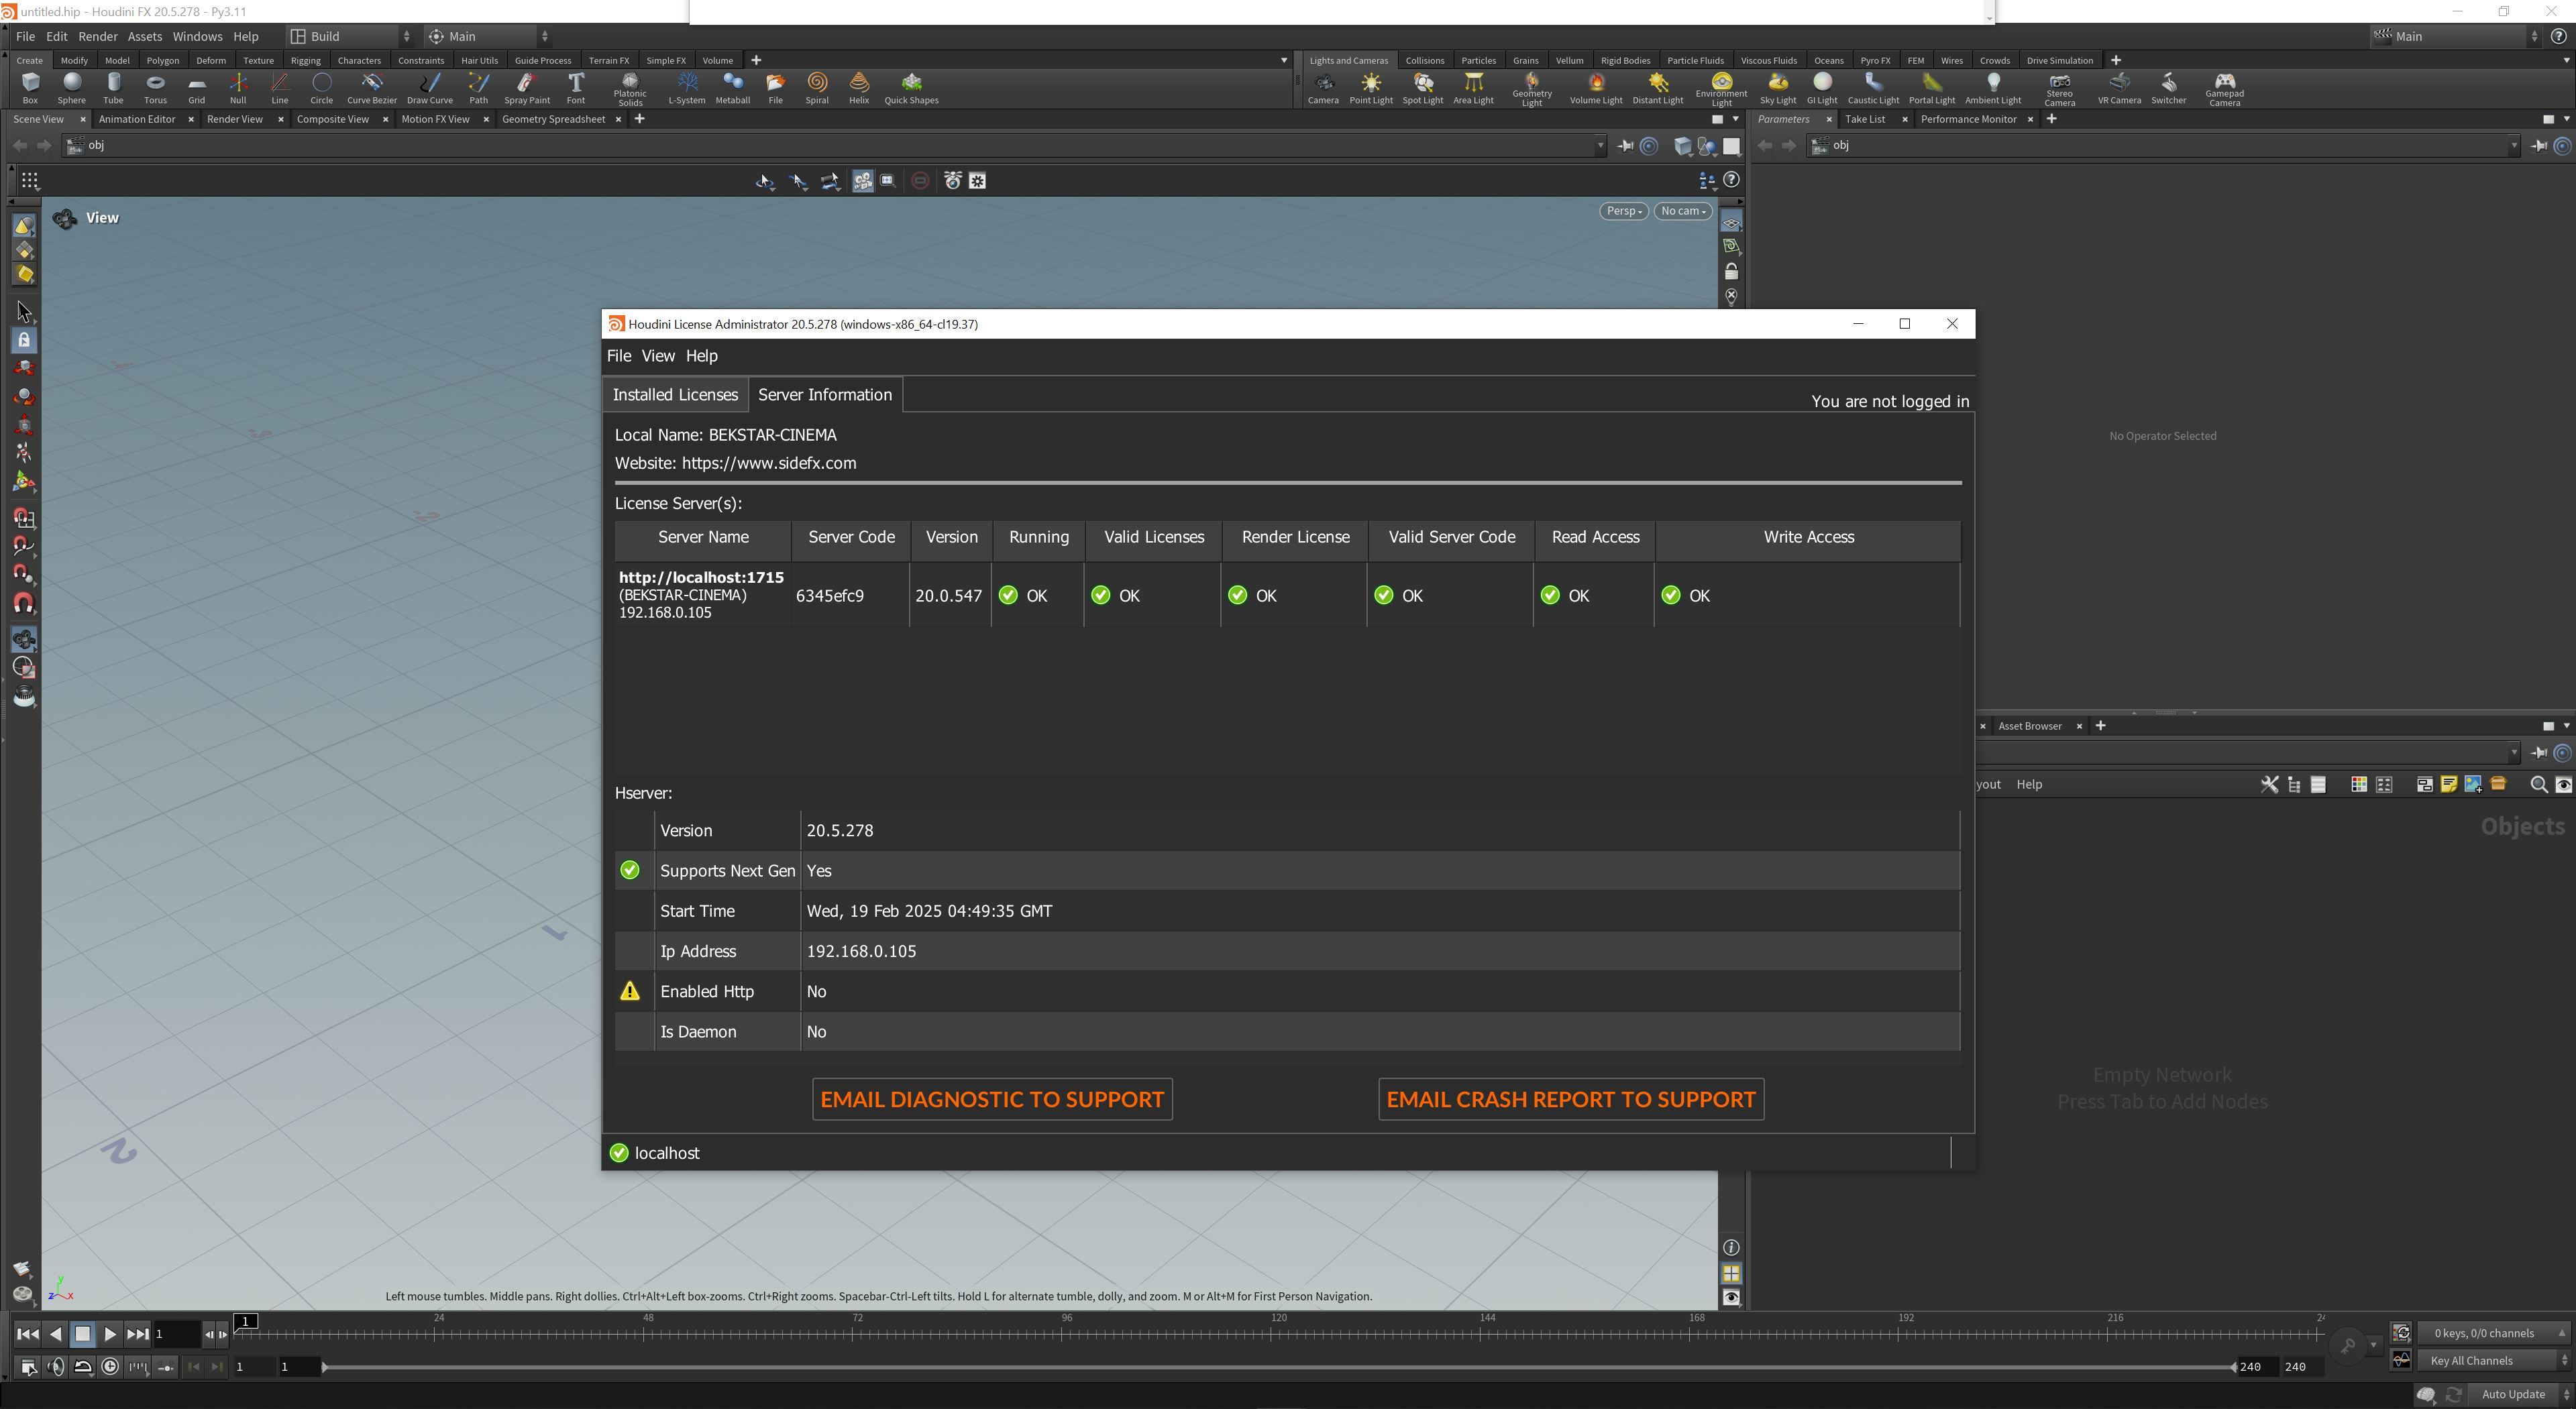The width and height of the screenshot is (2576, 1409).
Task: Toggle pin on the Parameters pane path
Action: (x=2538, y=146)
